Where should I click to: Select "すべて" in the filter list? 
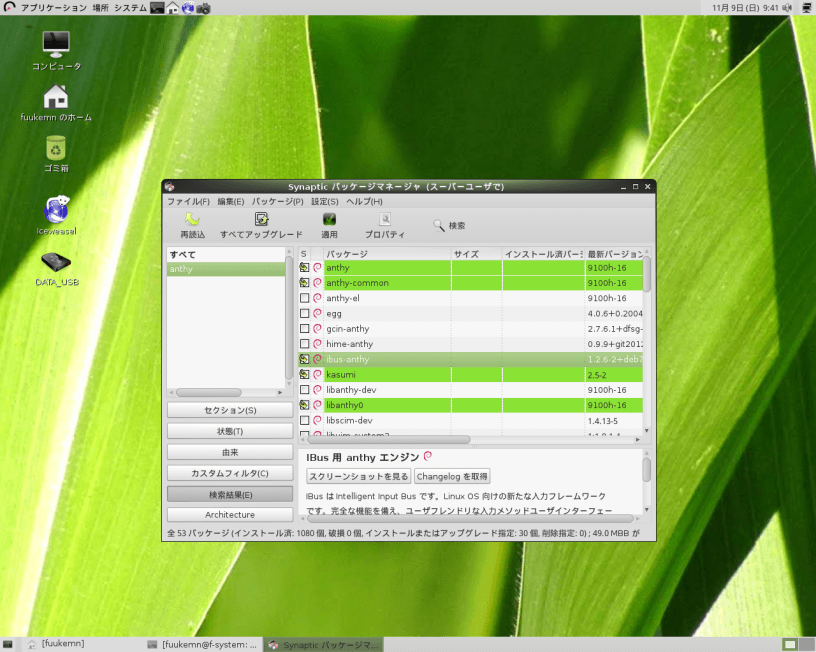pyautogui.click(x=226, y=254)
